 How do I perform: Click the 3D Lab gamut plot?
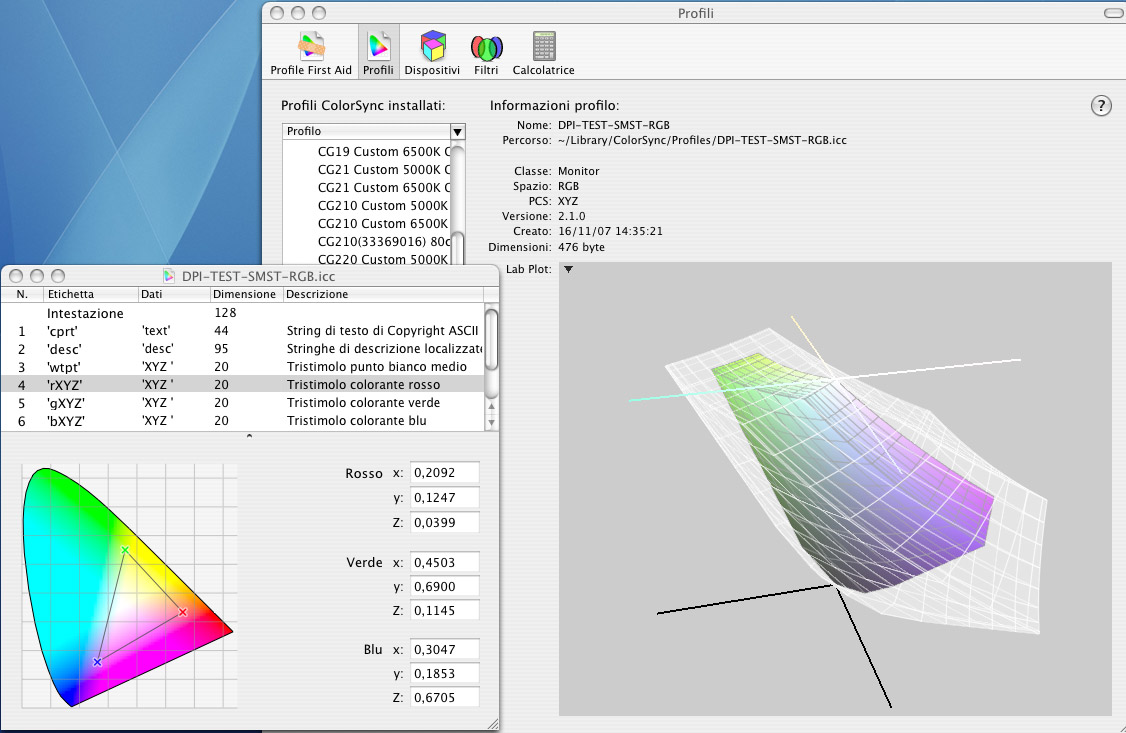834,490
